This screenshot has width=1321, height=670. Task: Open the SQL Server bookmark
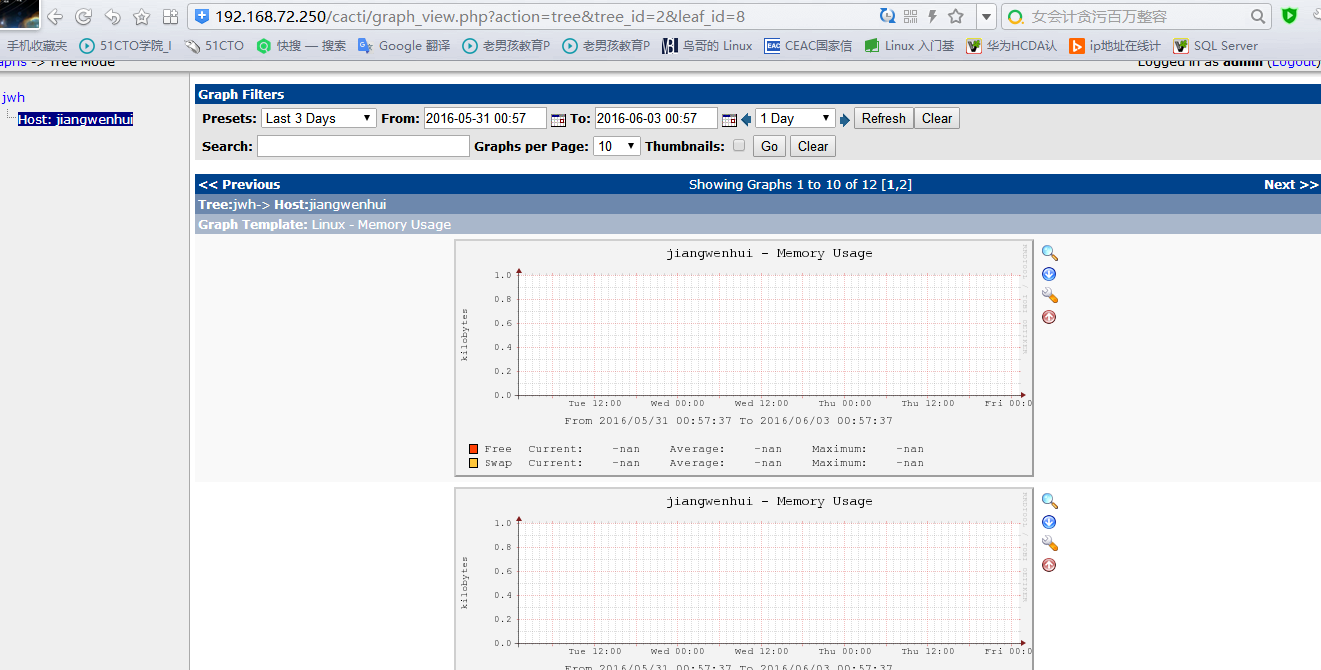pyautogui.click(x=1216, y=46)
